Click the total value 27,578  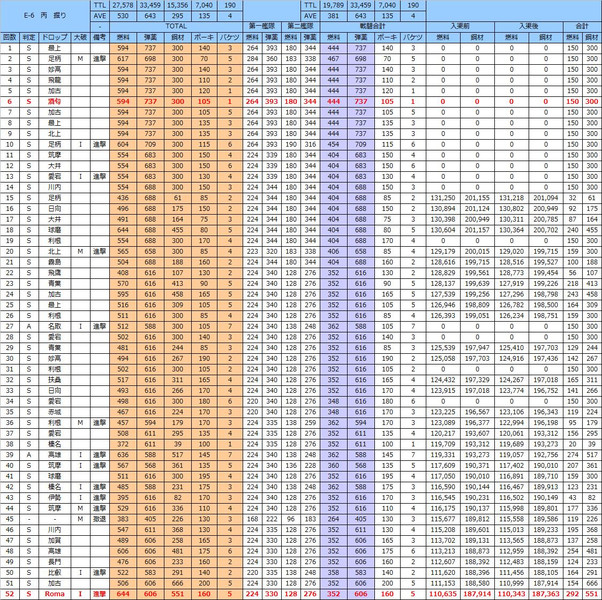(123, 5)
